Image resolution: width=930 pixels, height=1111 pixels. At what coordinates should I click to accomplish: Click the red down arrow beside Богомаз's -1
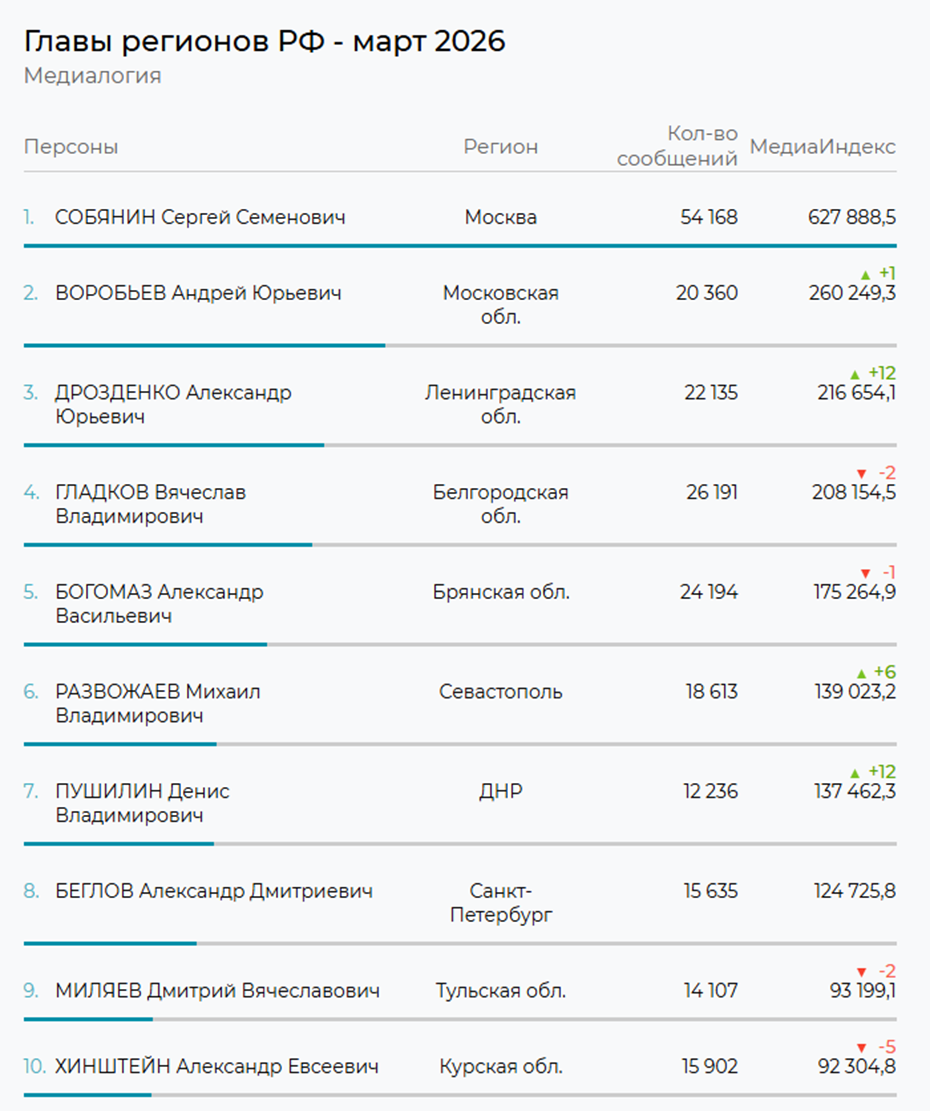click(865, 573)
